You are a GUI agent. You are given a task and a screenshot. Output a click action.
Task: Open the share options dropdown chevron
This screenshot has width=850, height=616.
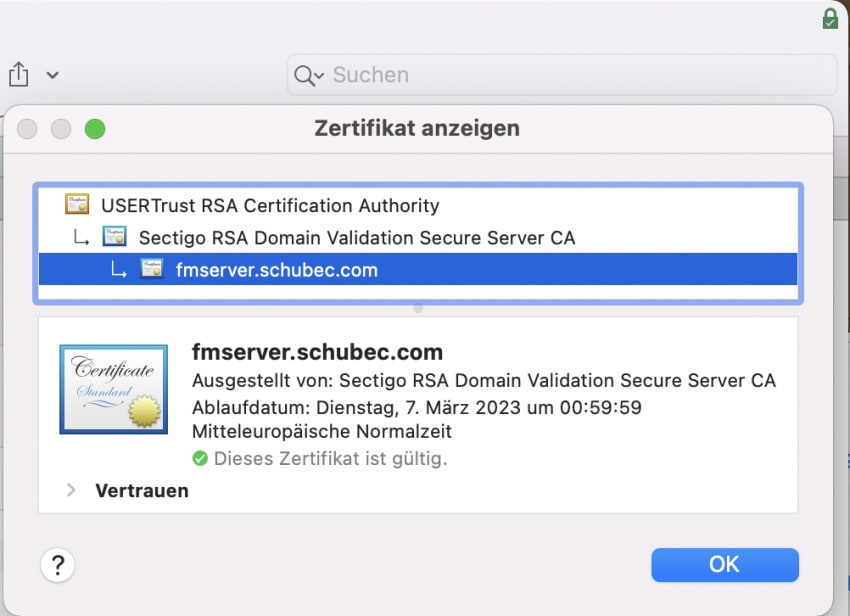tap(53, 75)
